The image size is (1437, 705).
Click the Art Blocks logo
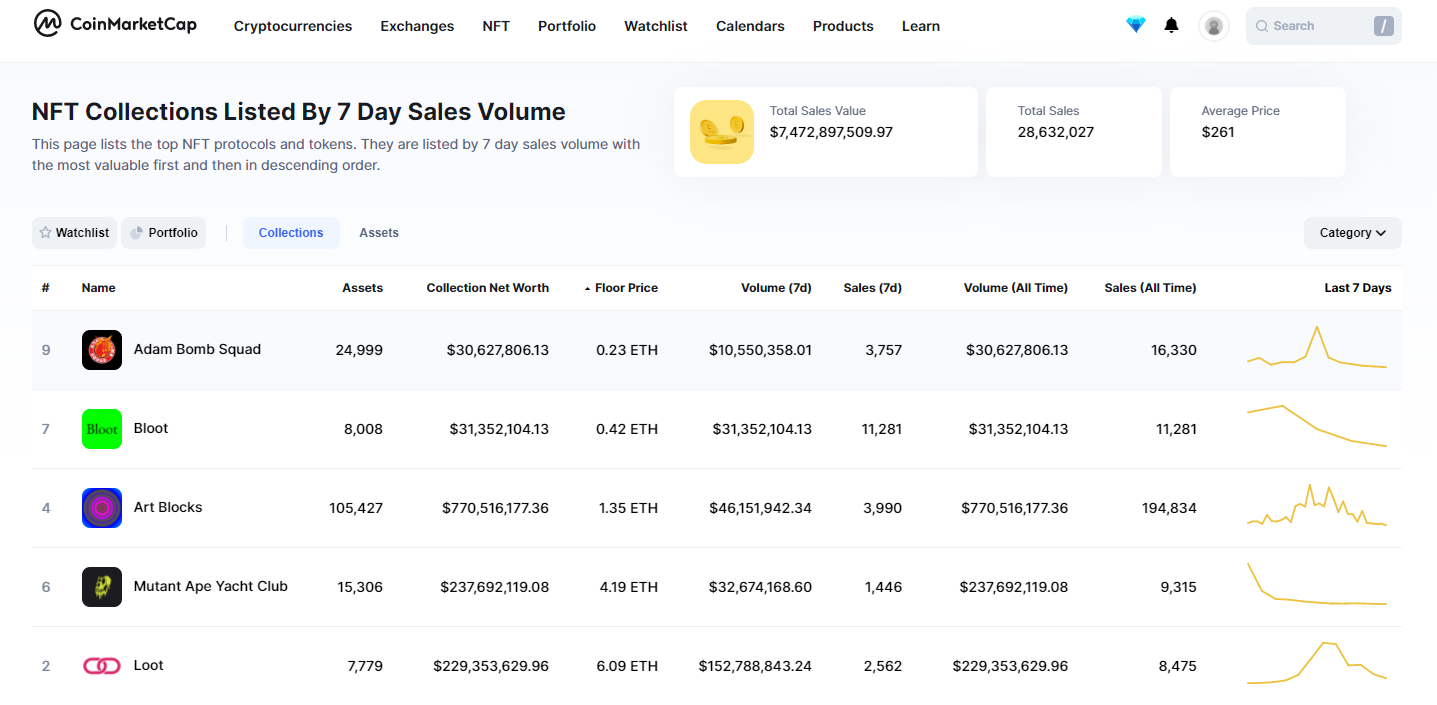click(x=102, y=508)
